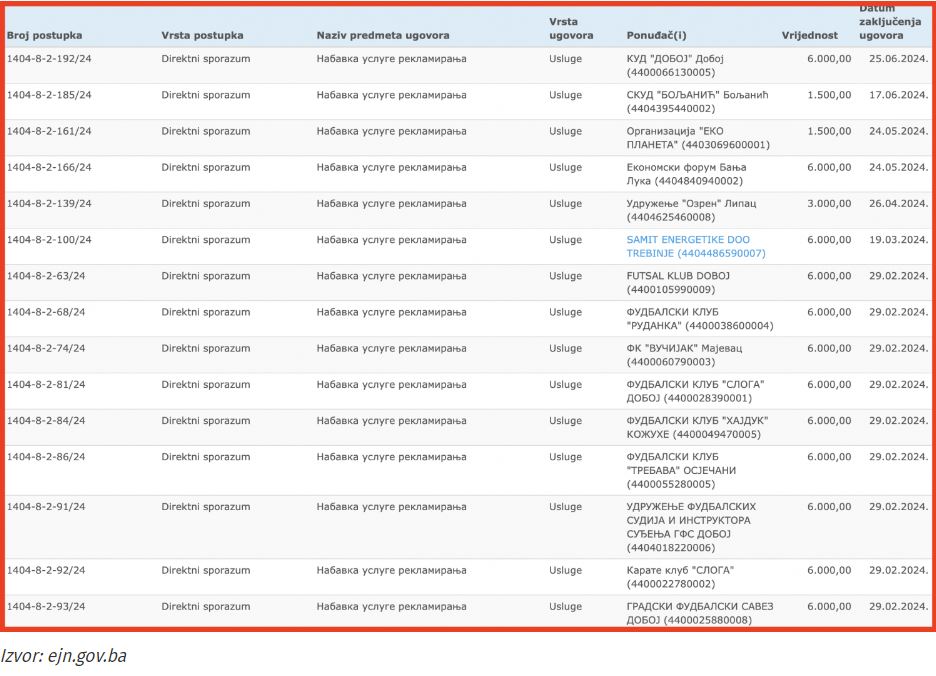Select supplier Економски форум Бања Лука
This screenshot has width=936, height=676.
click(686, 174)
